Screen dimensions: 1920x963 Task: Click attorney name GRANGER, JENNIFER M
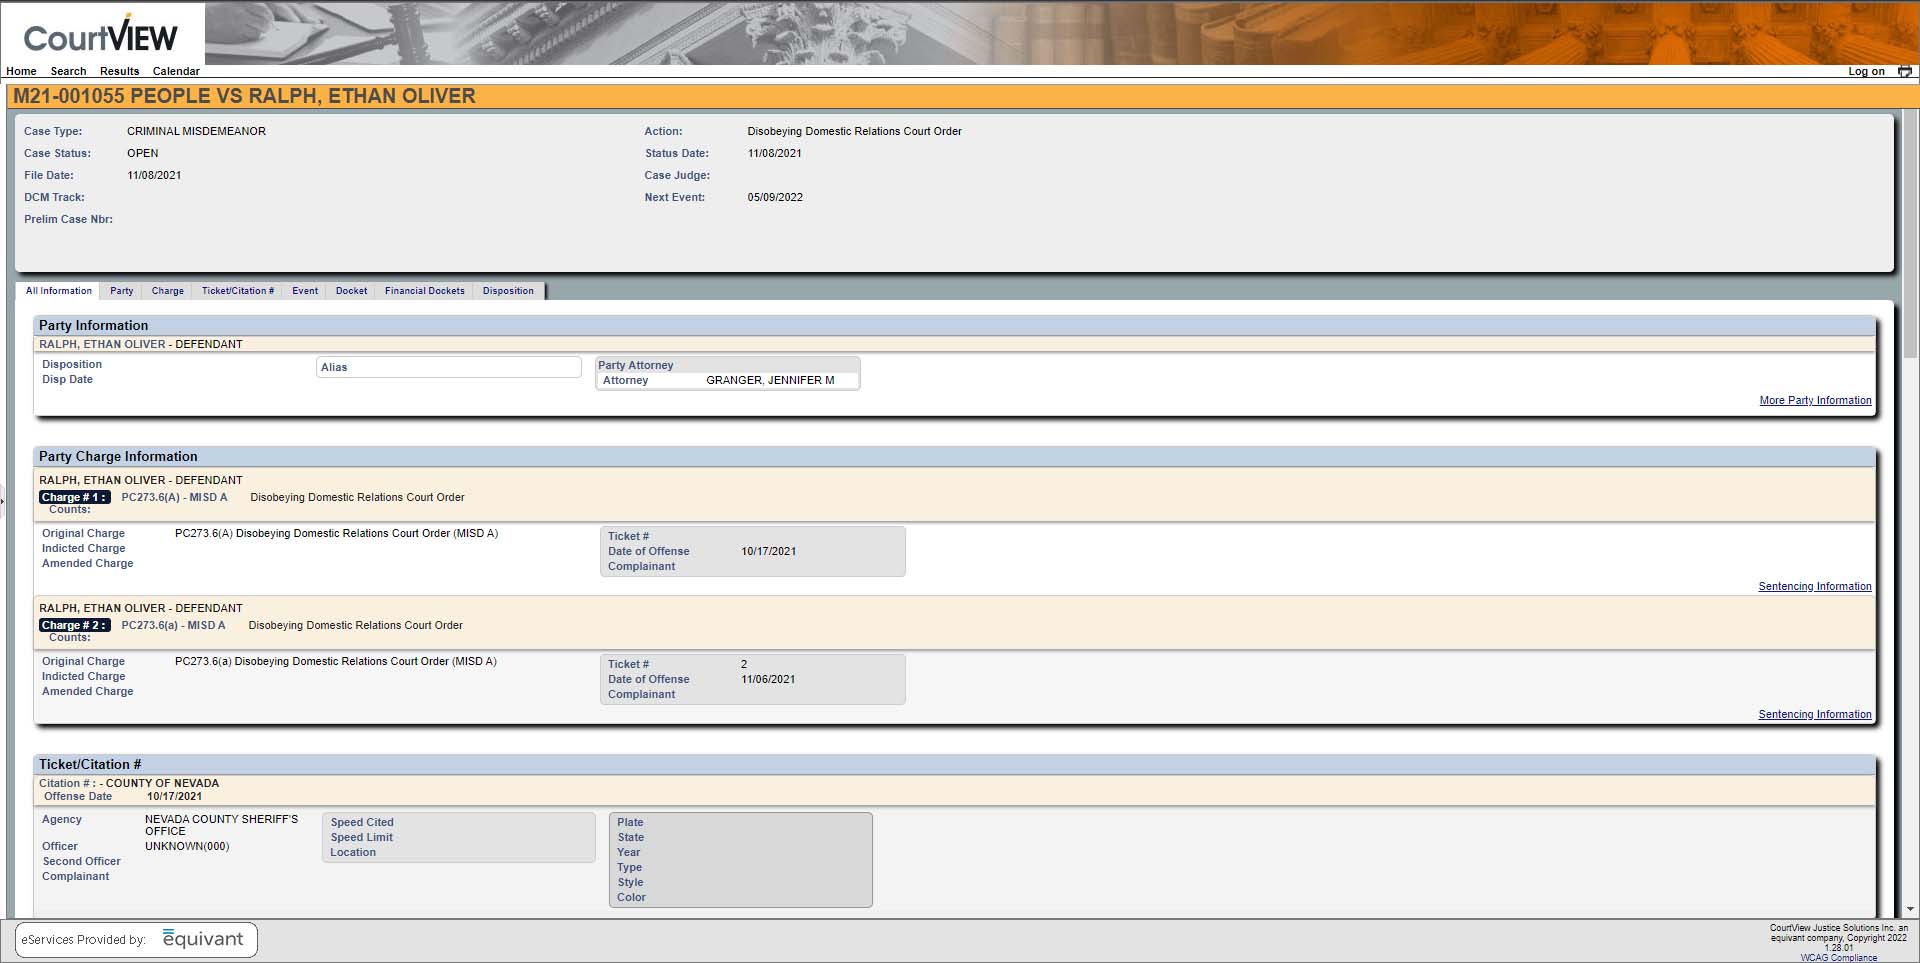coord(770,380)
